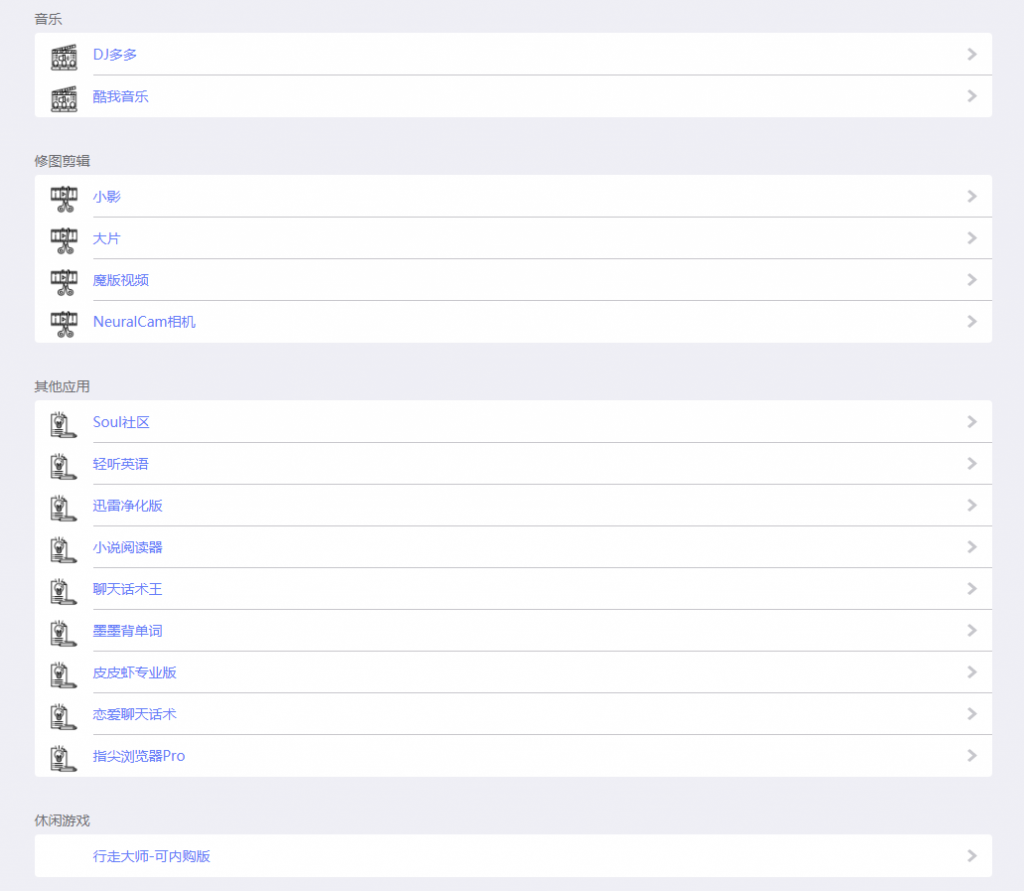The height and width of the screenshot is (891, 1024).
Task: Click the 修图剪辑 section heading
Action: (62, 161)
